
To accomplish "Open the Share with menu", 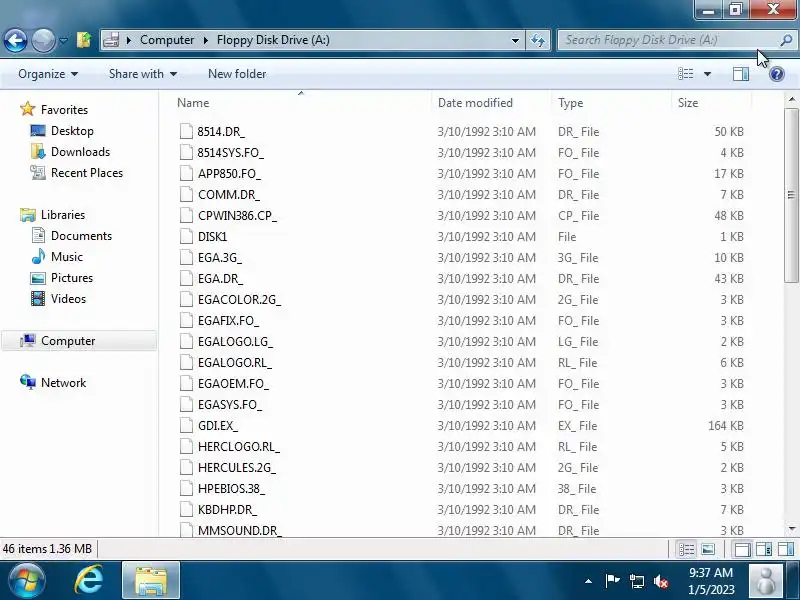I will click(143, 74).
